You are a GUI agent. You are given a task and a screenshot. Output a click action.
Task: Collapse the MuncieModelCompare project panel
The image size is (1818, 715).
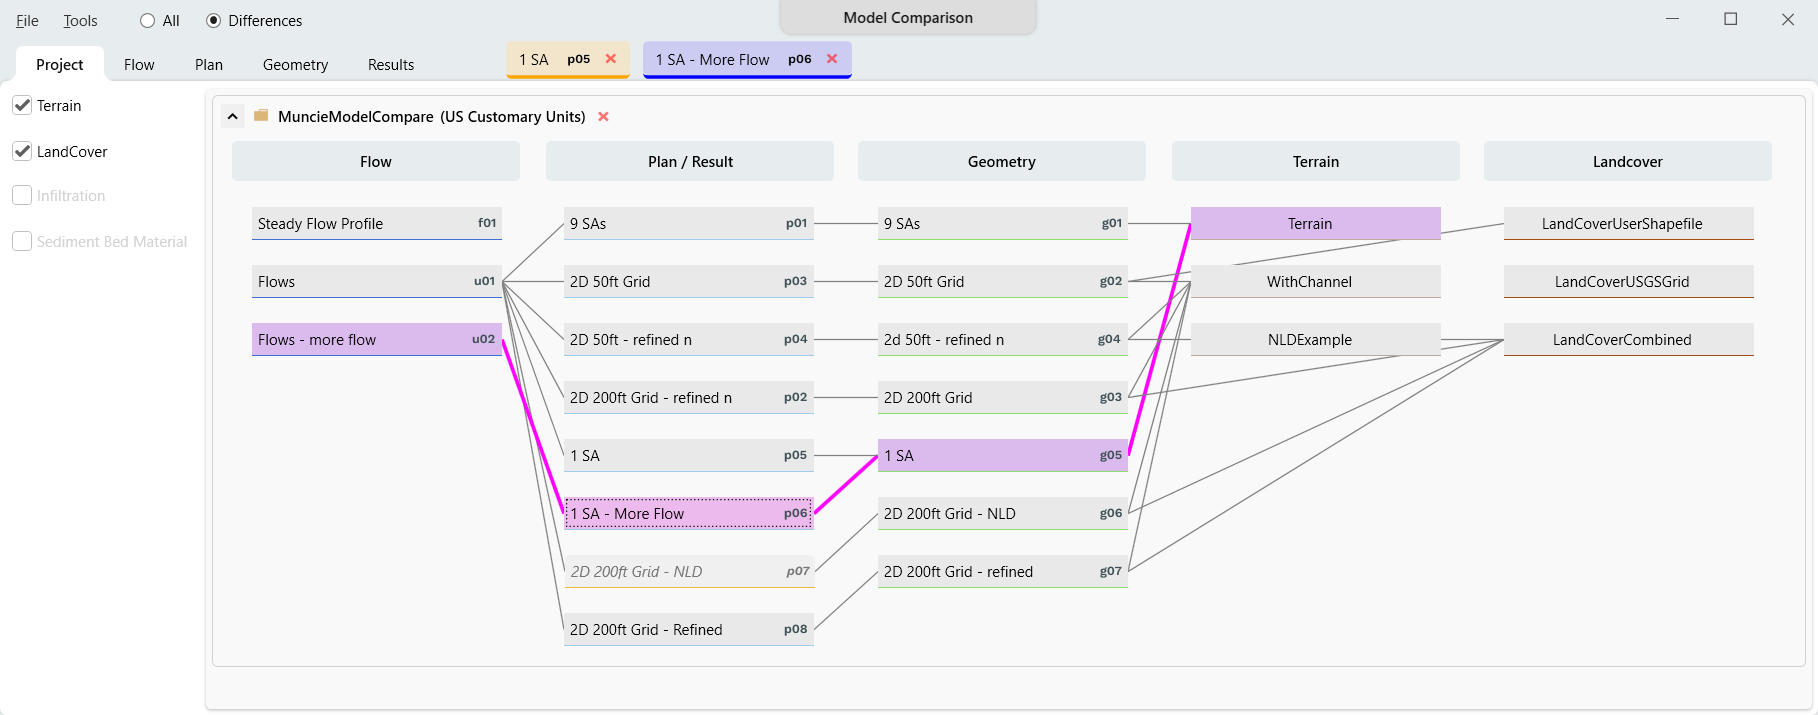232,116
